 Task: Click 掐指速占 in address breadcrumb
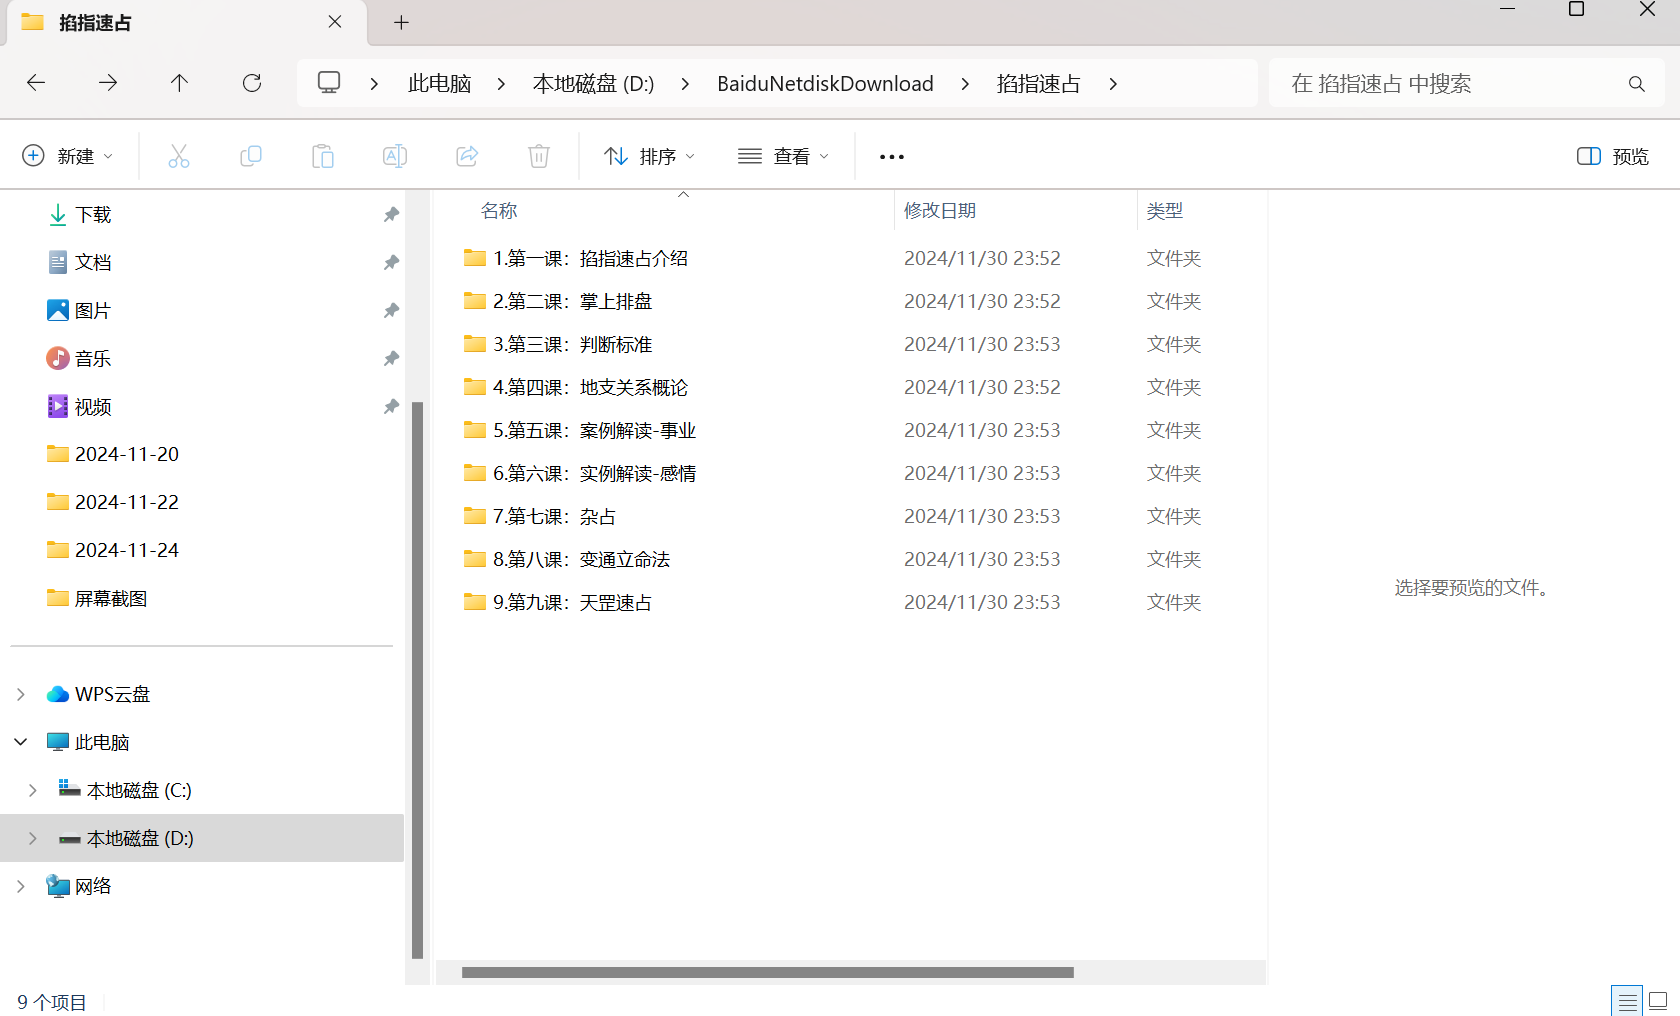click(1039, 84)
